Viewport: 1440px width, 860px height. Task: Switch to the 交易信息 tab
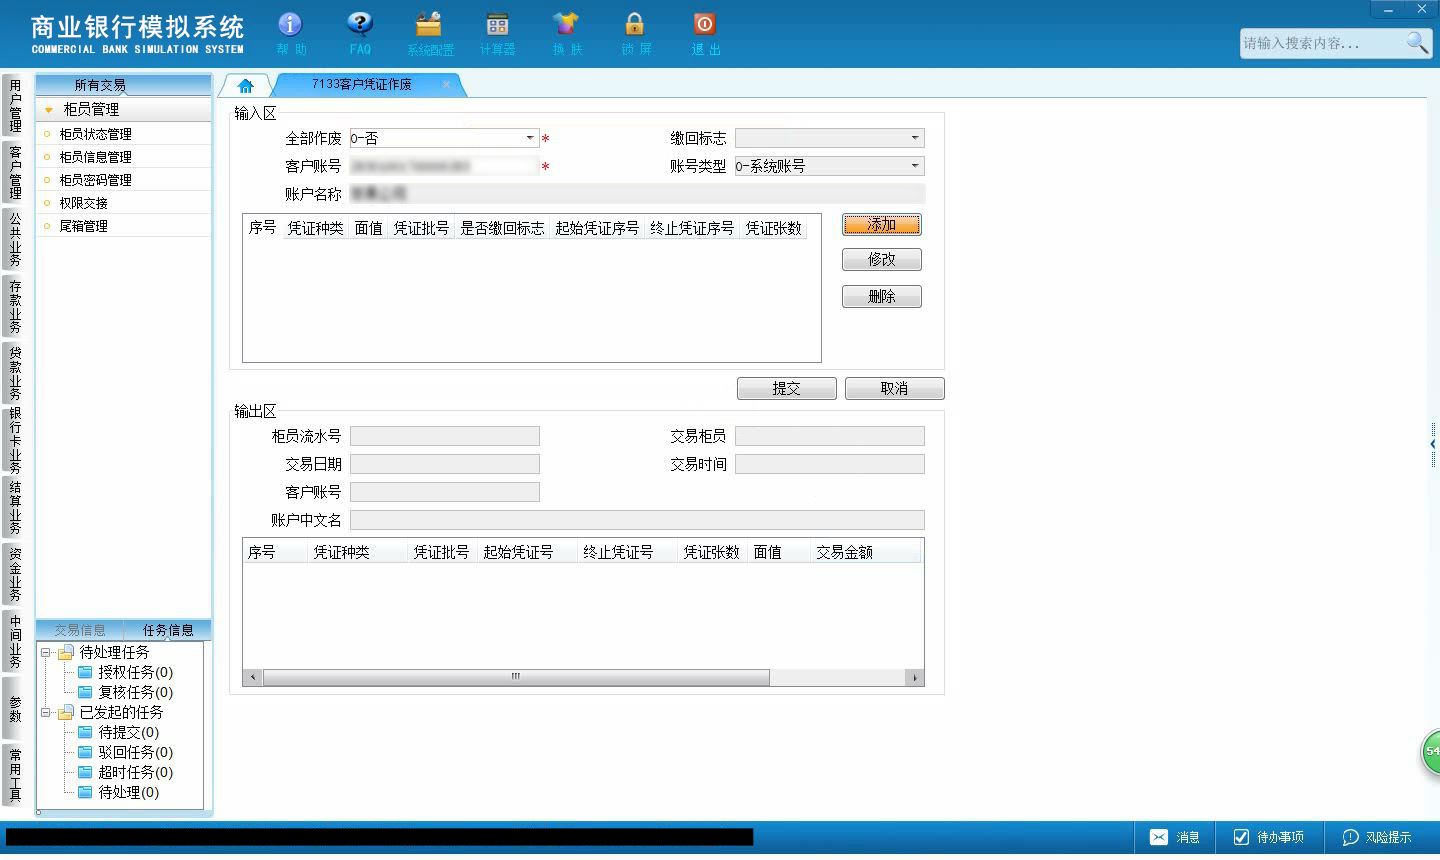tap(80, 630)
